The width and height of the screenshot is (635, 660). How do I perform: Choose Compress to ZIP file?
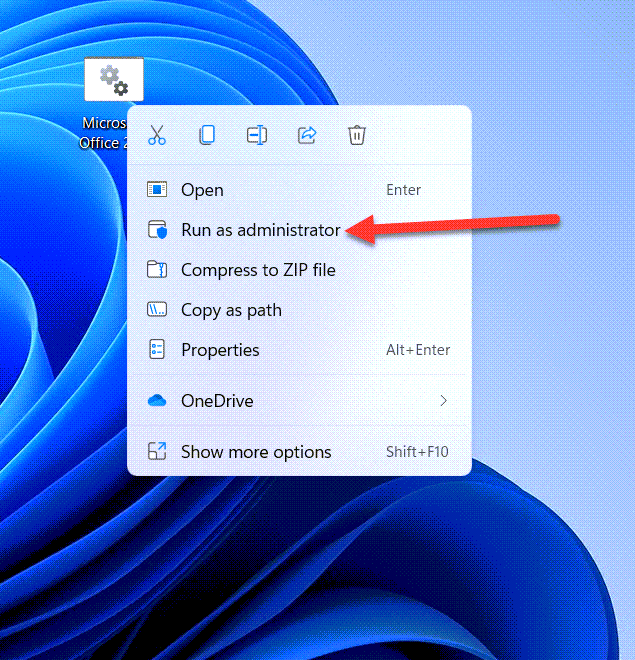pyautogui.click(x=258, y=270)
